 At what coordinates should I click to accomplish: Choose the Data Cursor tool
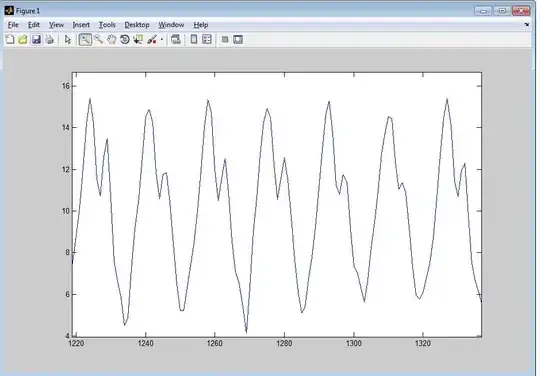138,40
